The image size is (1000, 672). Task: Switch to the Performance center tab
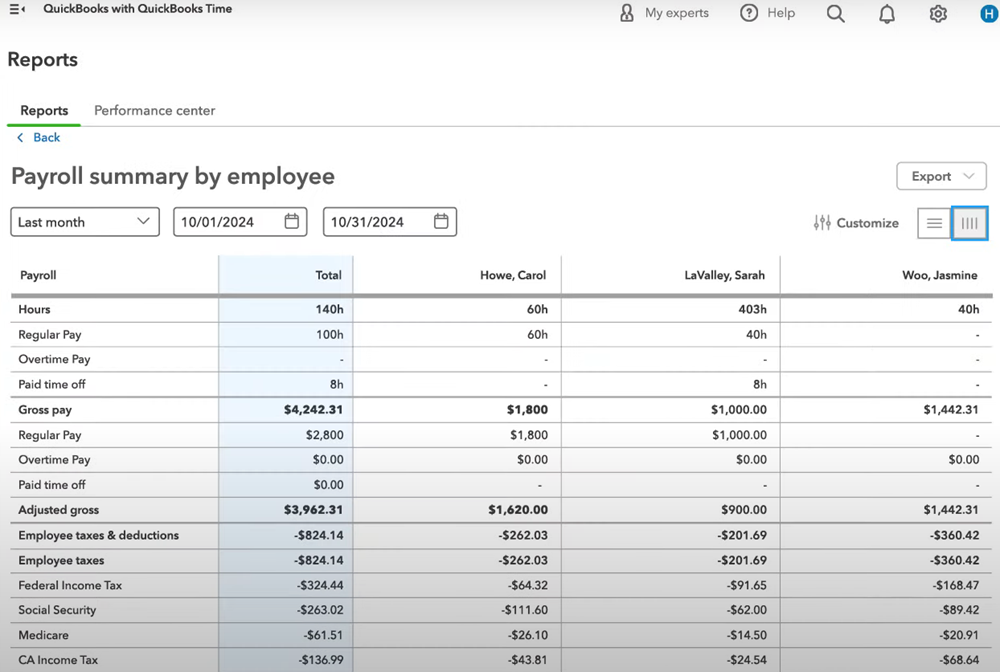coord(154,110)
